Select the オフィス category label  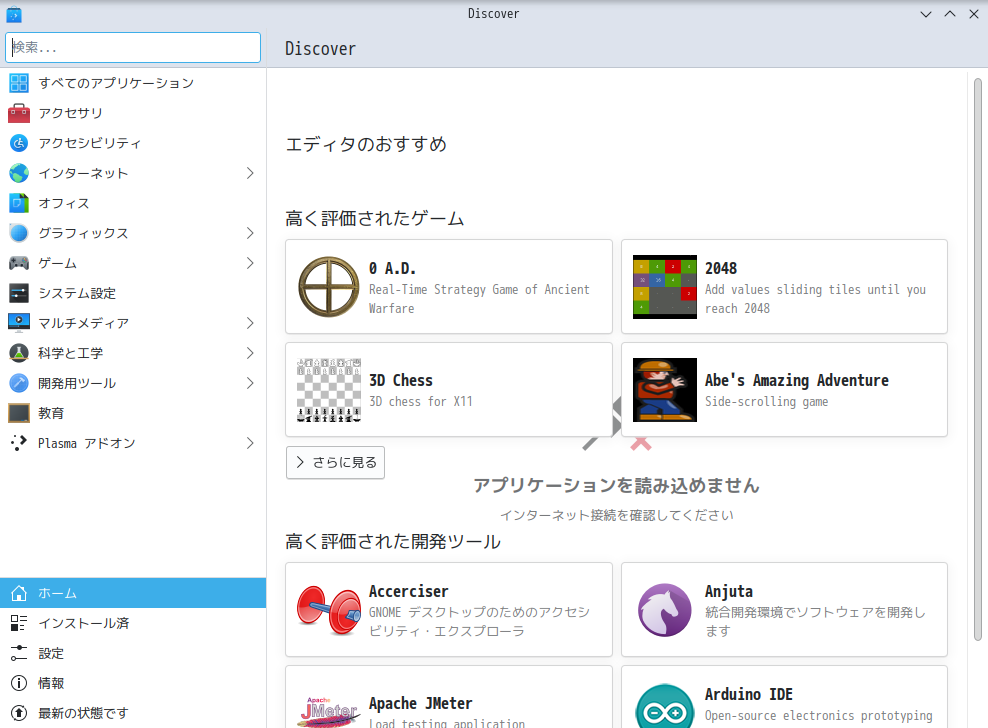[x=64, y=203]
